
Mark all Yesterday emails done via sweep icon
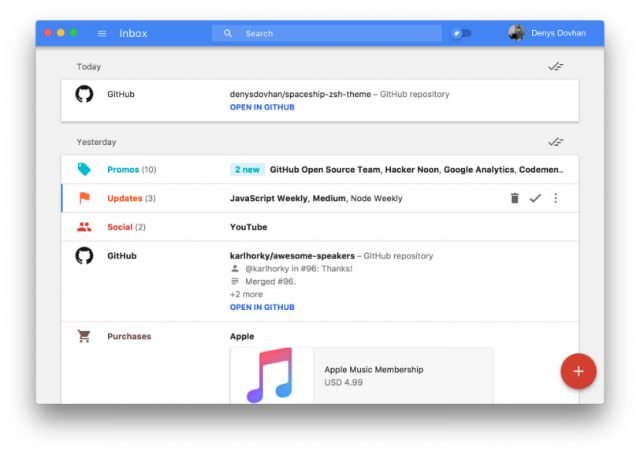[556, 142]
